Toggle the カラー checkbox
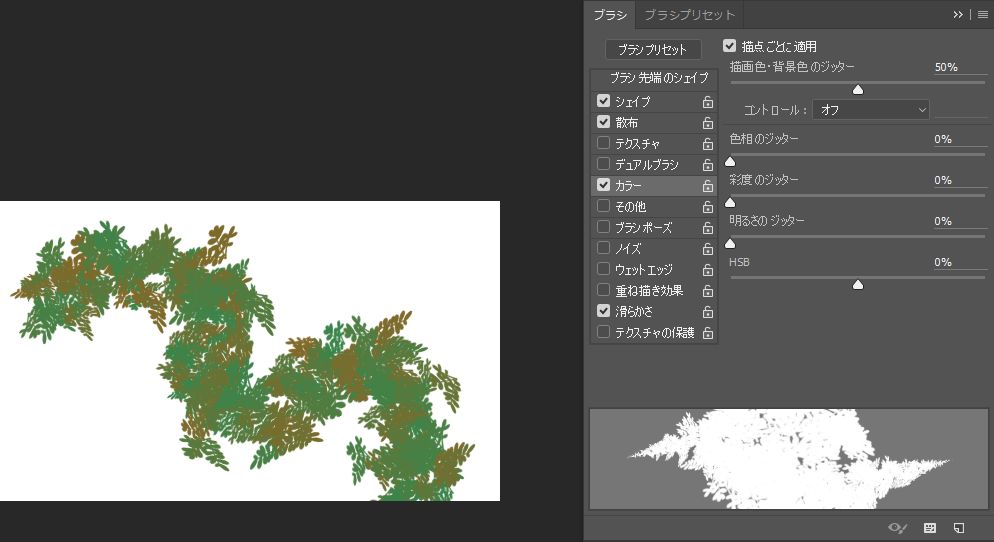994x542 pixels. click(604, 185)
